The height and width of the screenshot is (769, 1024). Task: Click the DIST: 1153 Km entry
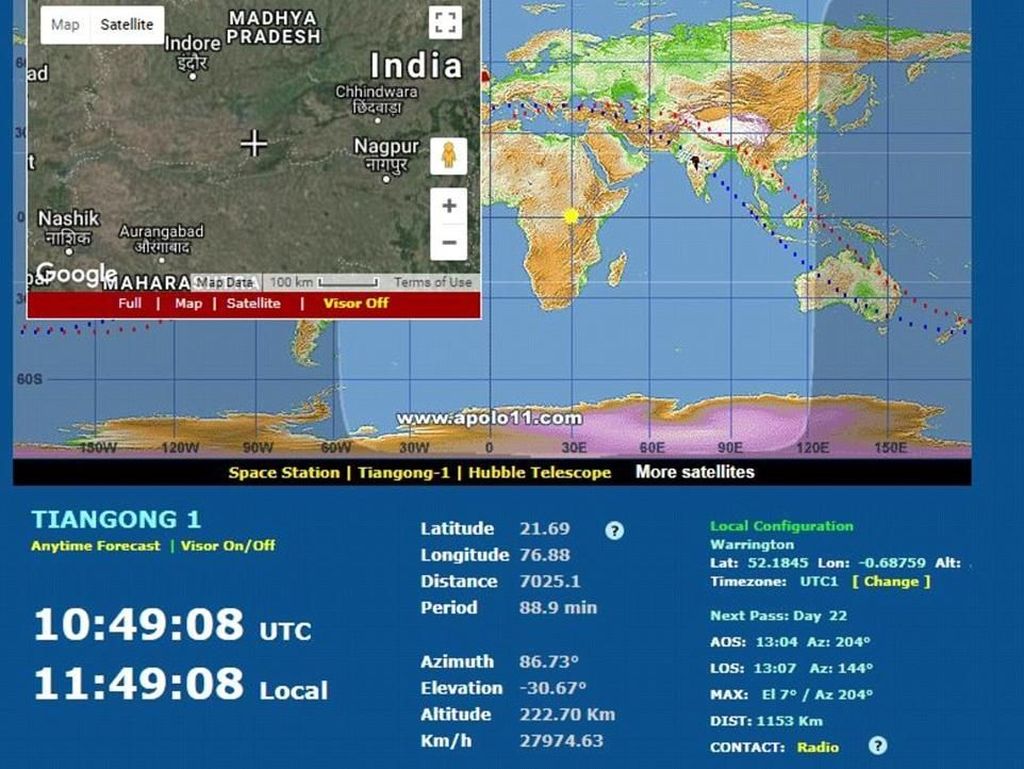(766, 721)
